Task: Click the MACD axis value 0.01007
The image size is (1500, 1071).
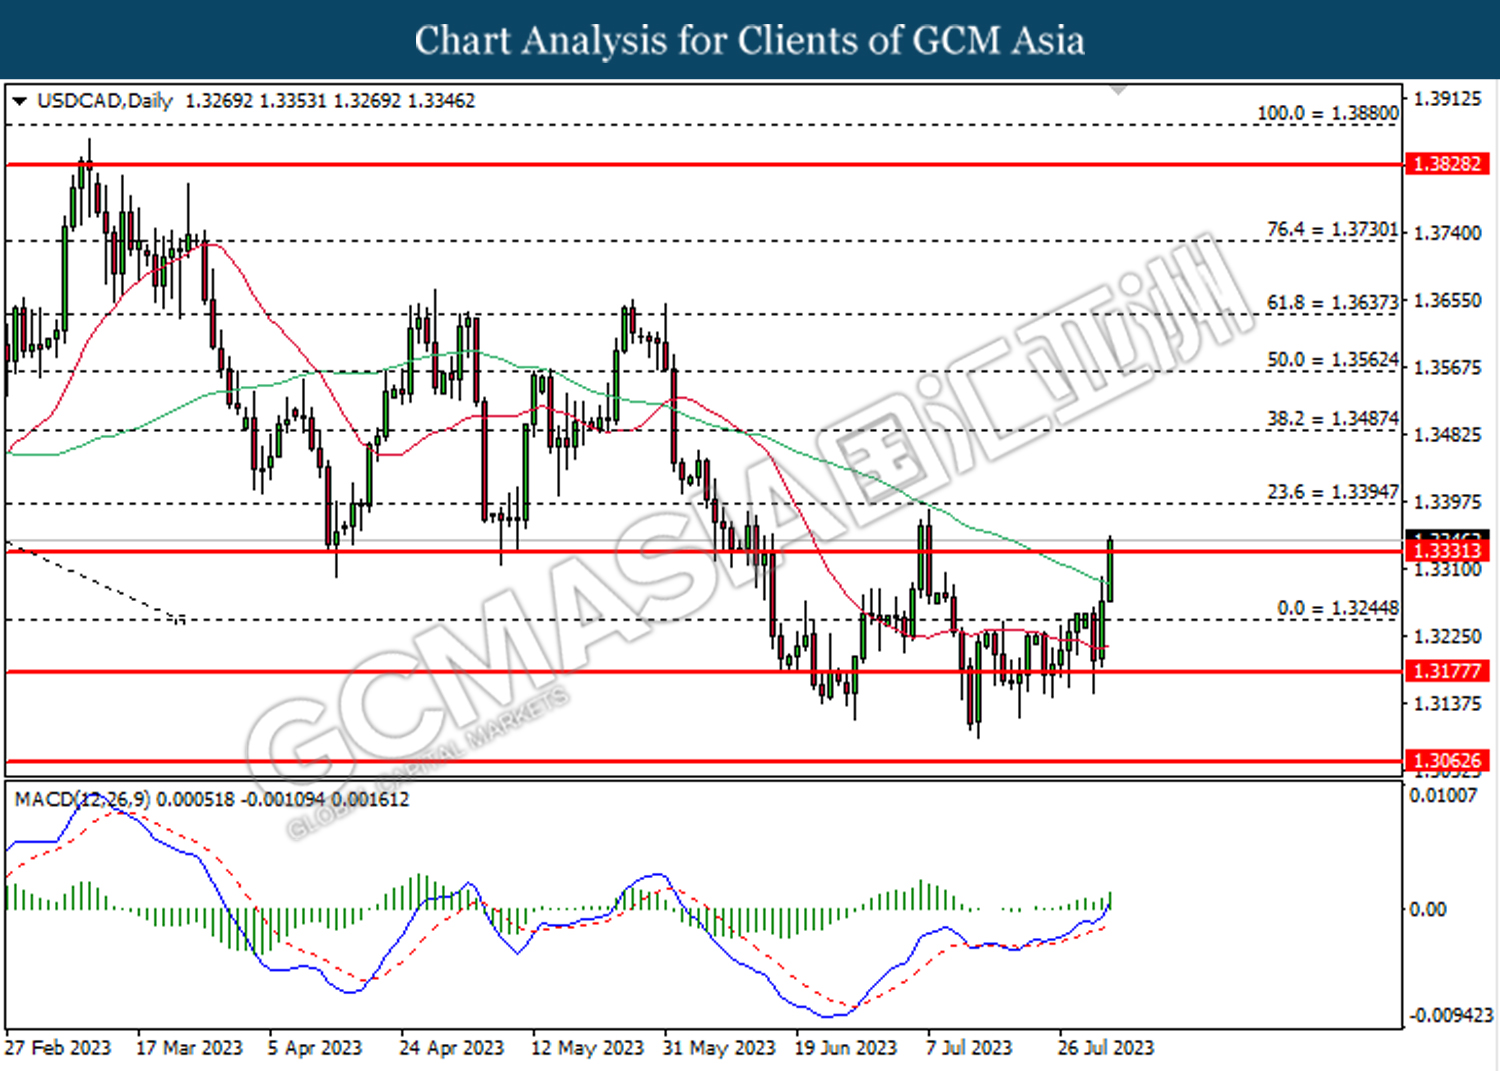Action: click(x=1443, y=795)
